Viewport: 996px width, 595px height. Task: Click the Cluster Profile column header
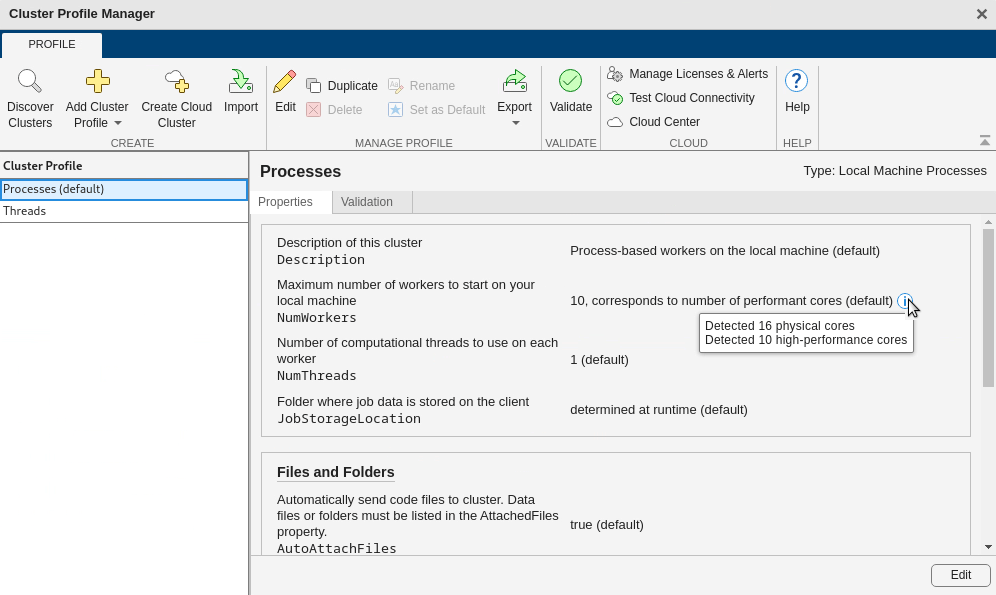coord(124,166)
